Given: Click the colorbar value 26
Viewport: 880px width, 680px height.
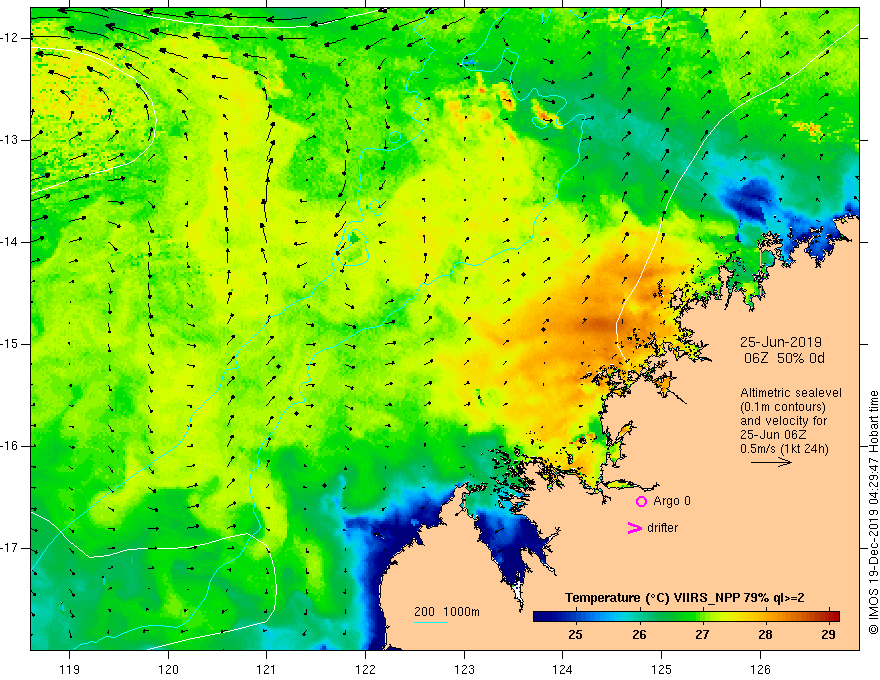Looking at the screenshot, I should pos(639,635).
